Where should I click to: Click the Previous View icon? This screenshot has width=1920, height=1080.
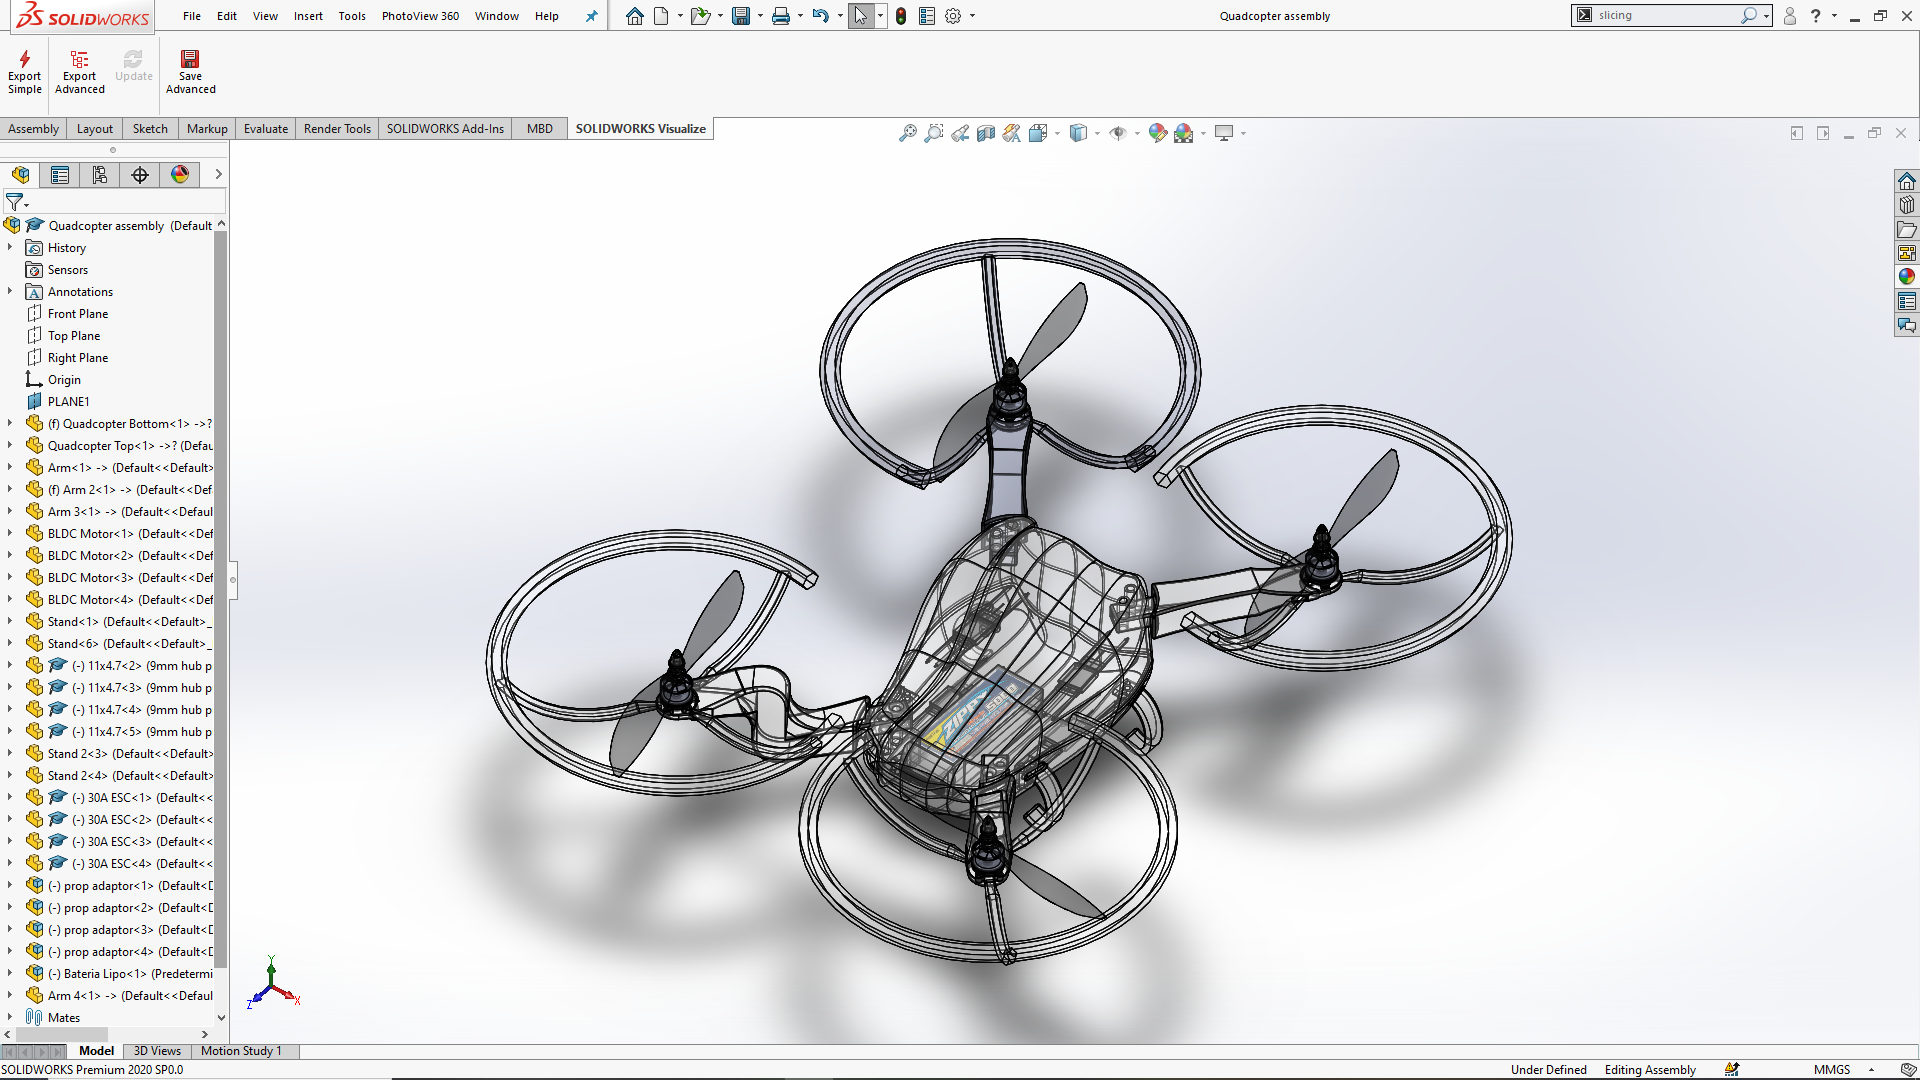click(960, 133)
